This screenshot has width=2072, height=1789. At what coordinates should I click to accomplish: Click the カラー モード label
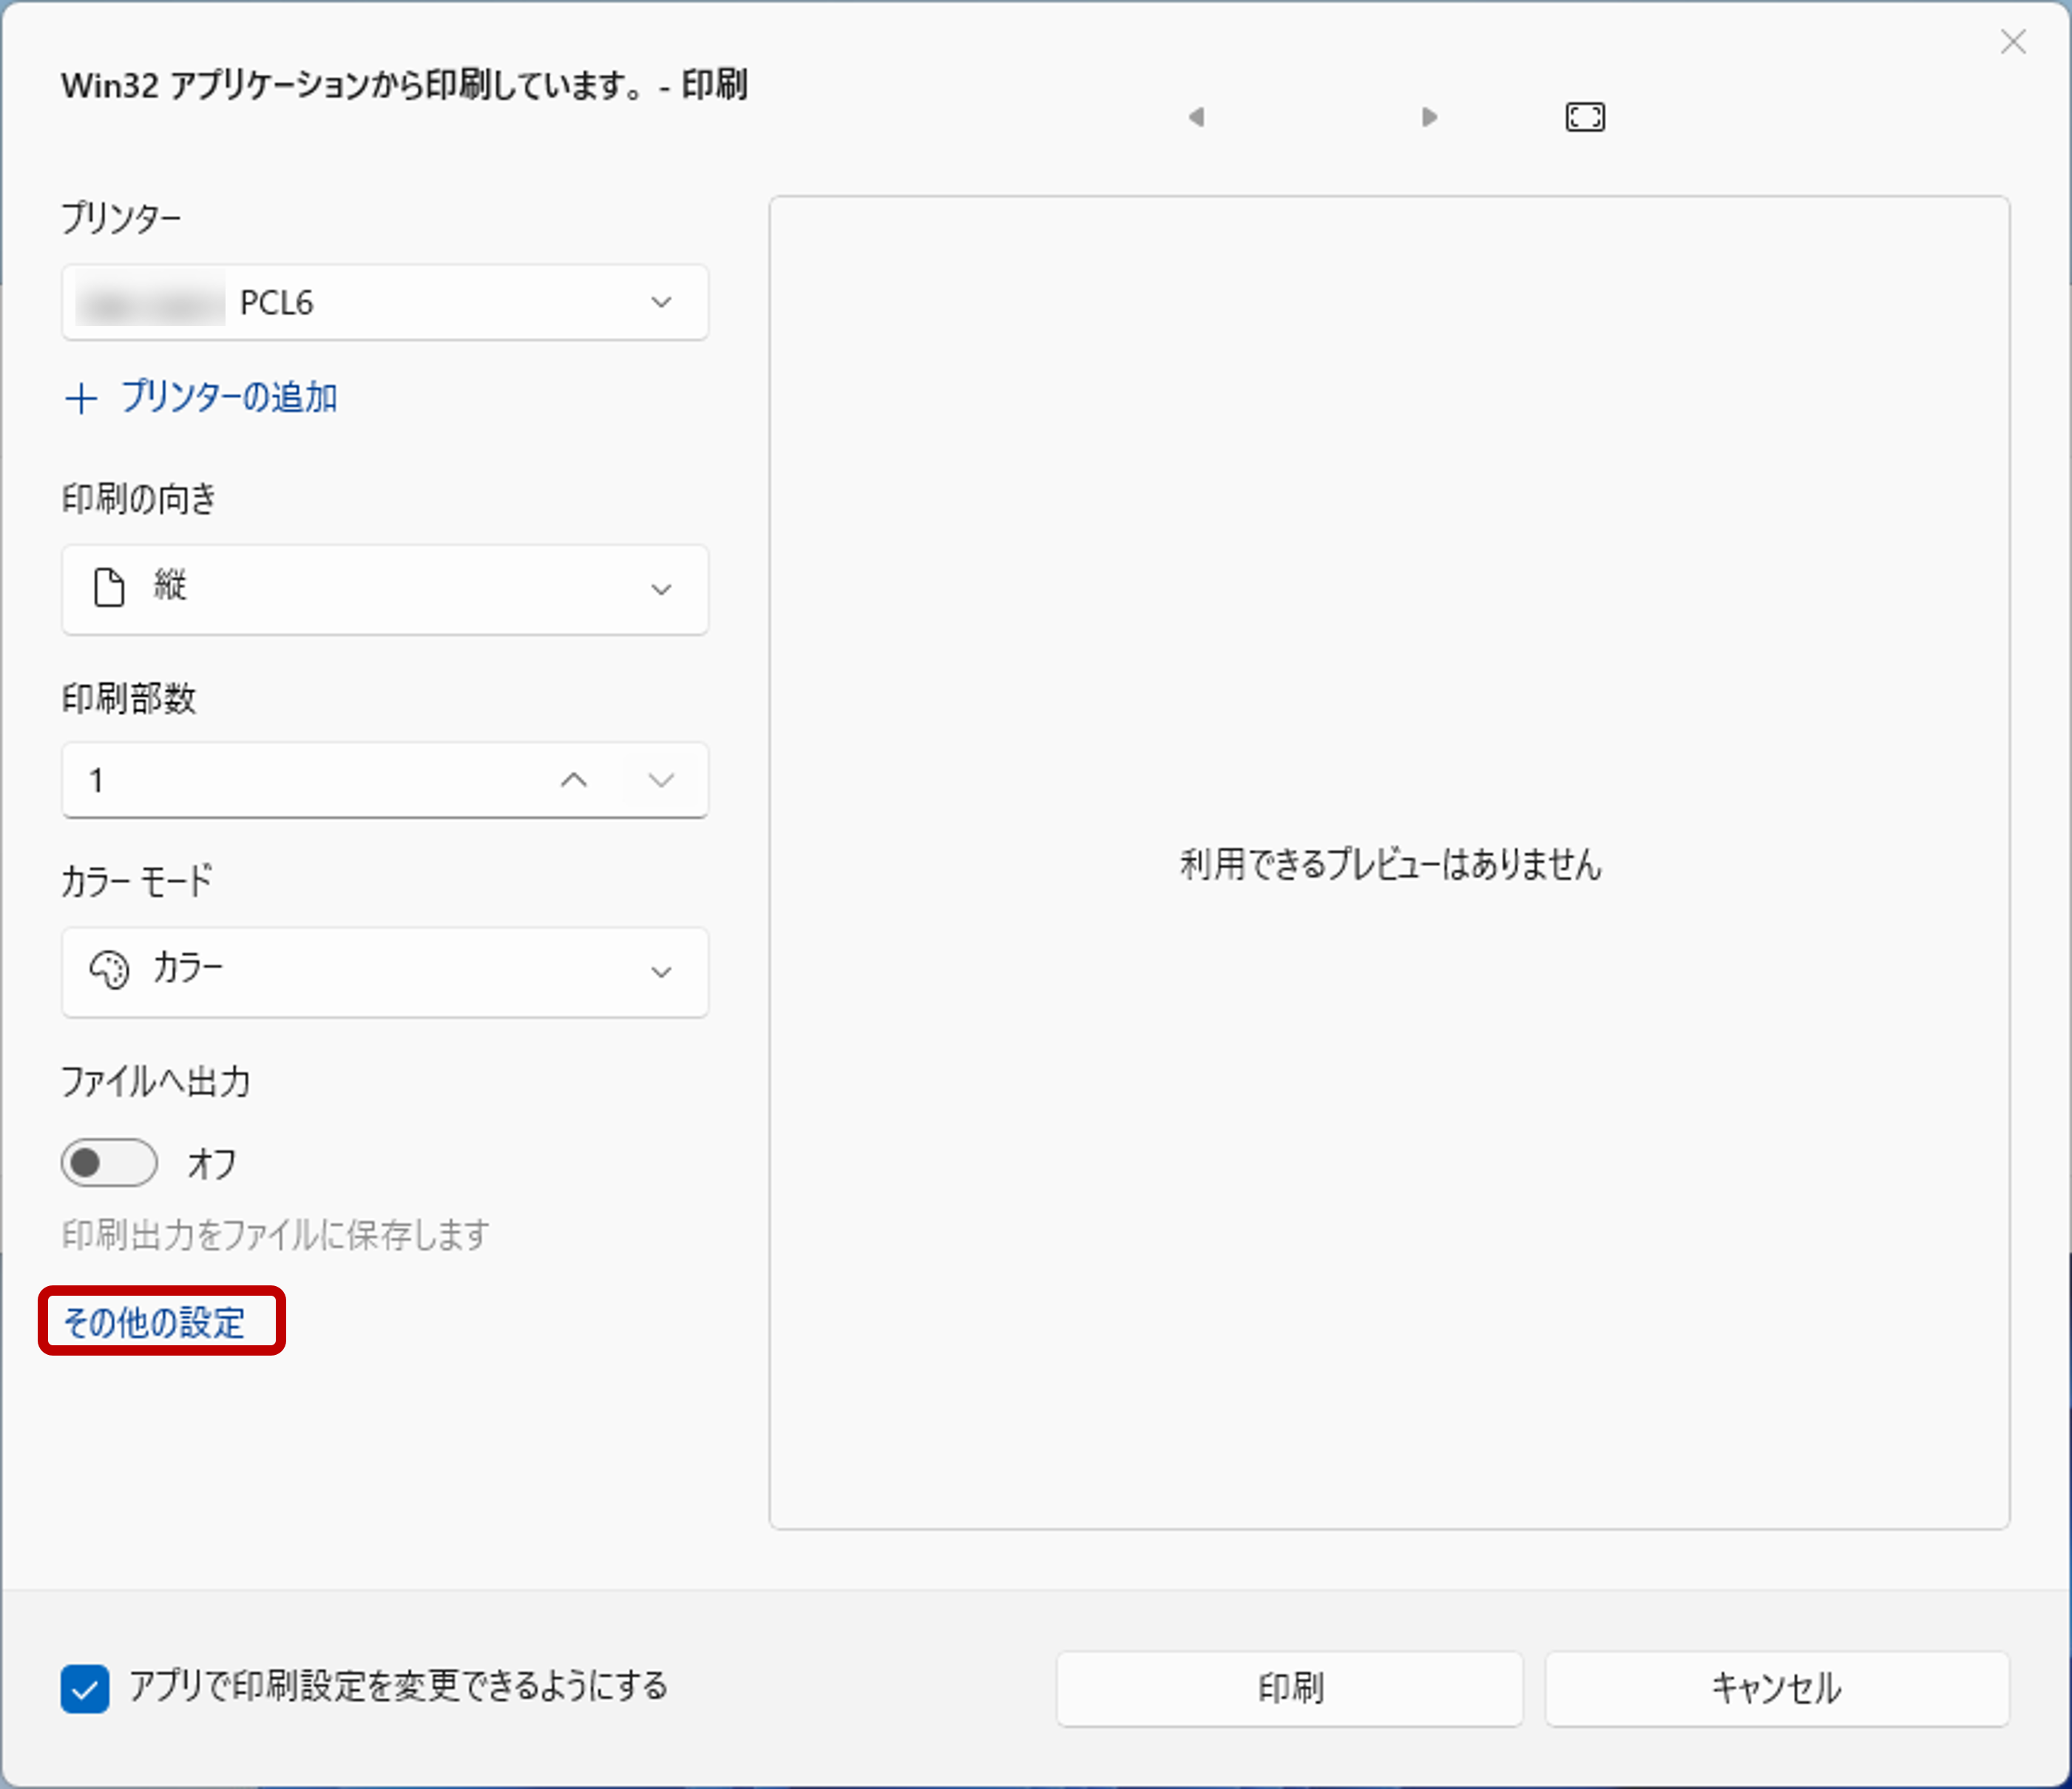pyautogui.click(x=137, y=881)
